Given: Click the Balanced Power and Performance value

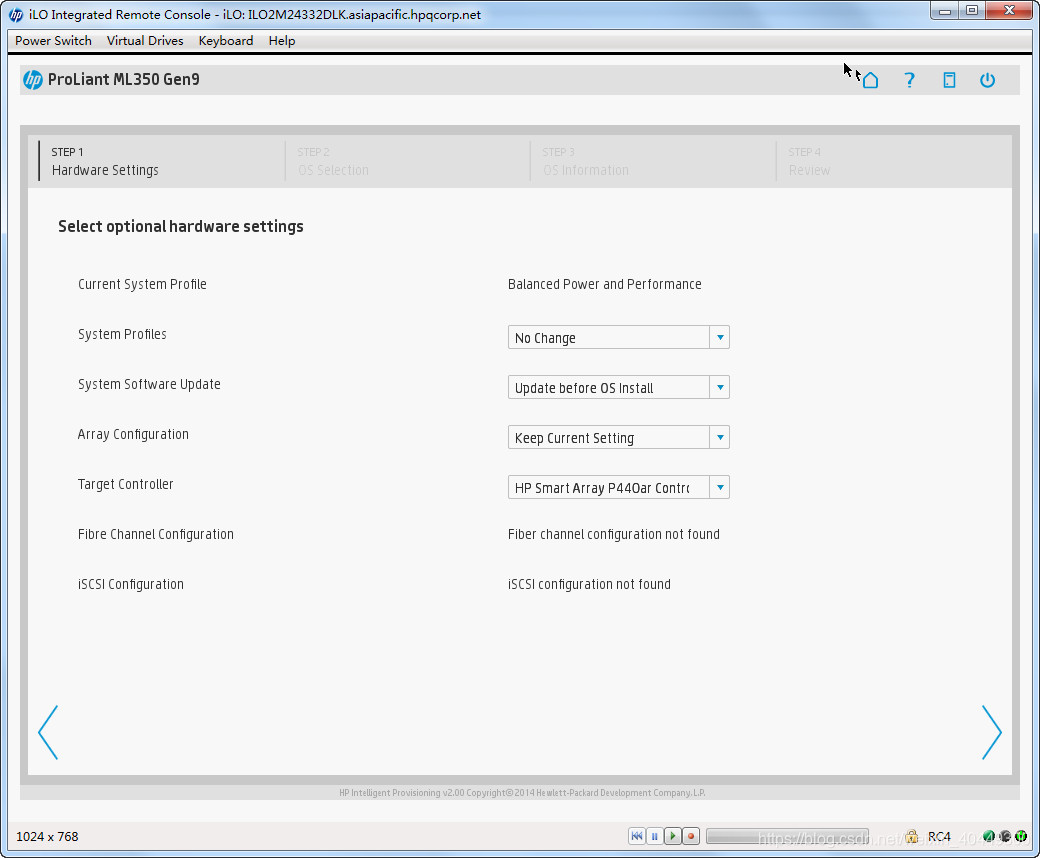Looking at the screenshot, I should point(604,284).
